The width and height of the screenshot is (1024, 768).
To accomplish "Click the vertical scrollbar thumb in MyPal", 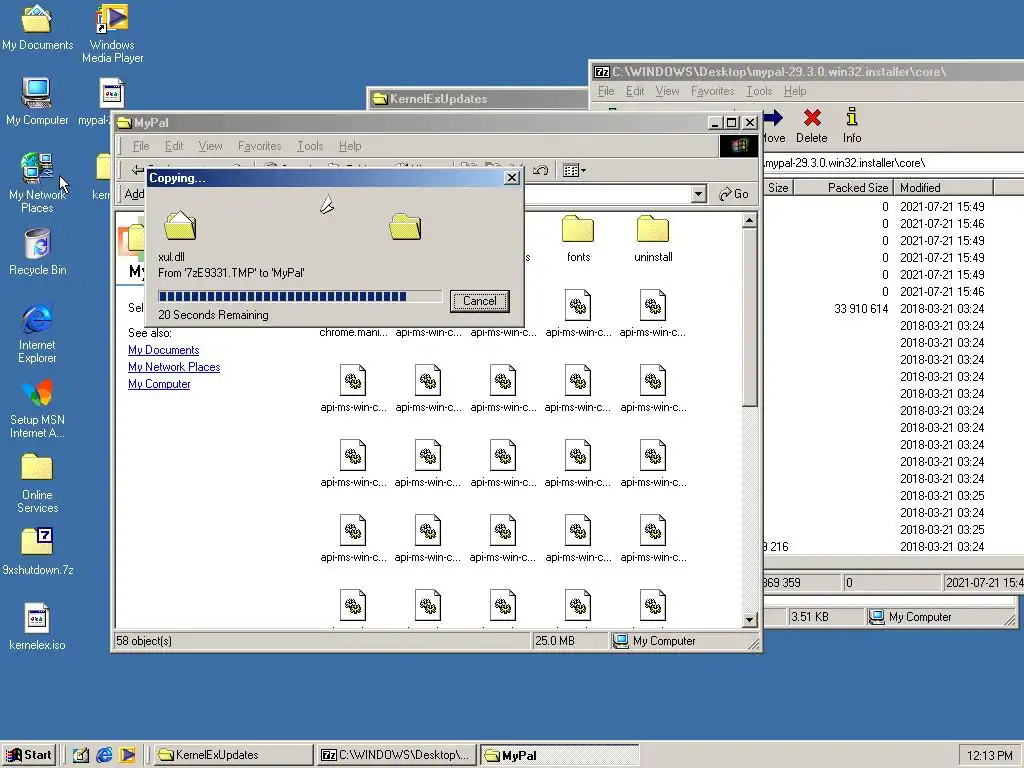I will click(x=749, y=317).
